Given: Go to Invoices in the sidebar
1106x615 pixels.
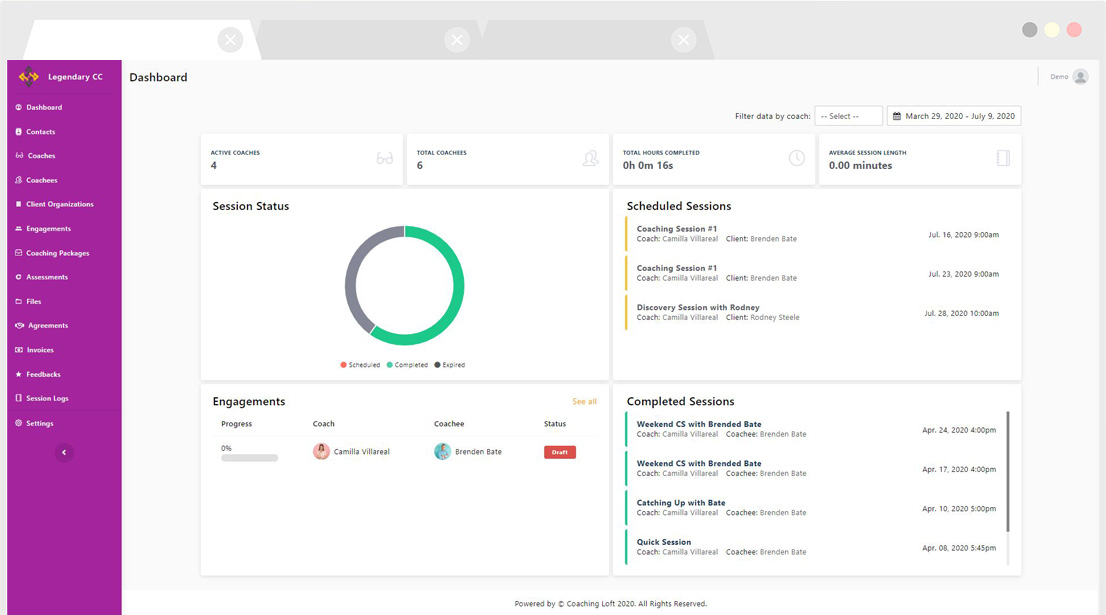Looking at the screenshot, I should tap(40, 350).
